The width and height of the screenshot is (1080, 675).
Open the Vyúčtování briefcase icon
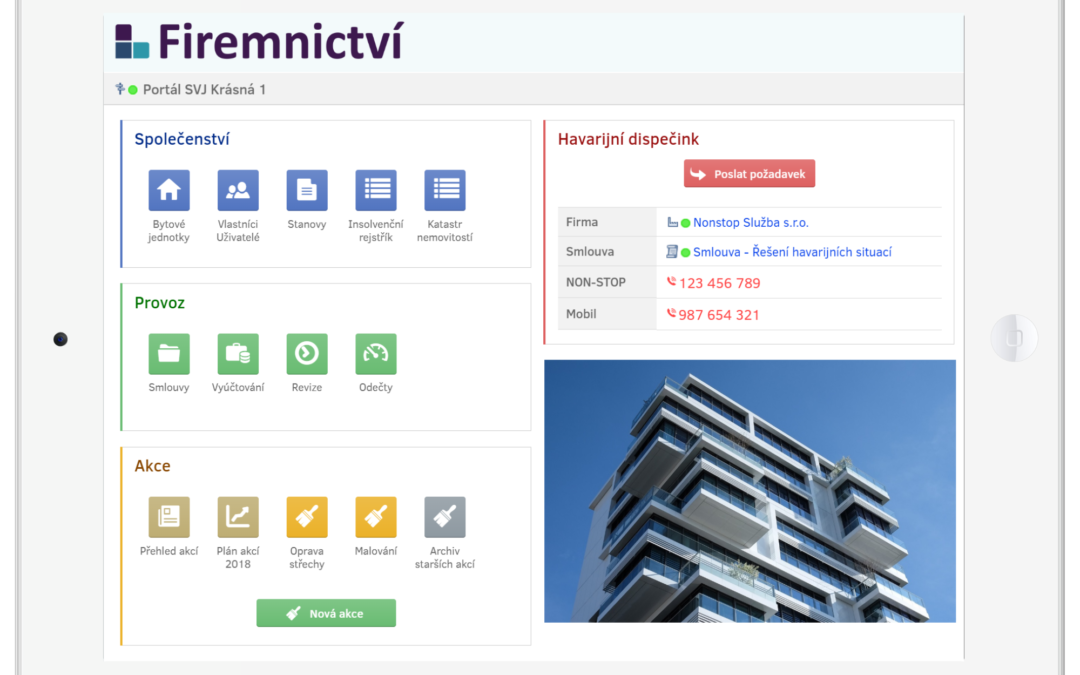(238, 354)
